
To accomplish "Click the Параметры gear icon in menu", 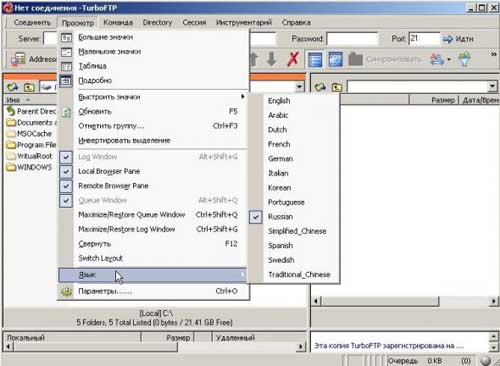I will [x=67, y=292].
